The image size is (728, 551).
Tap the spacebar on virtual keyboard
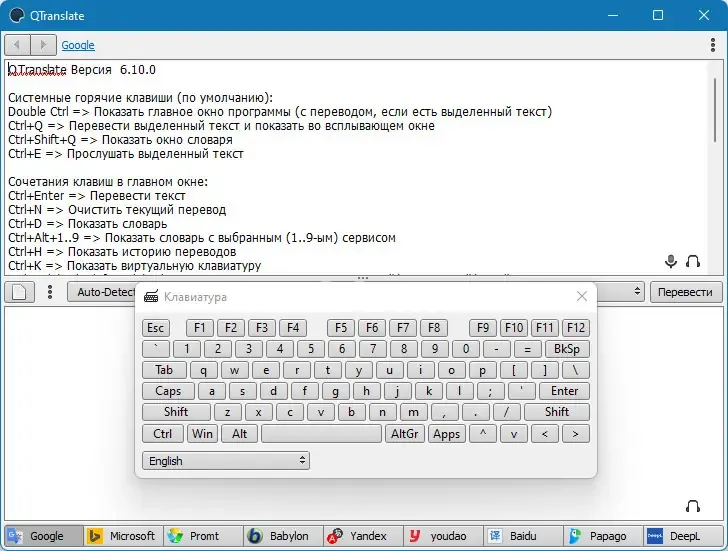click(321, 434)
